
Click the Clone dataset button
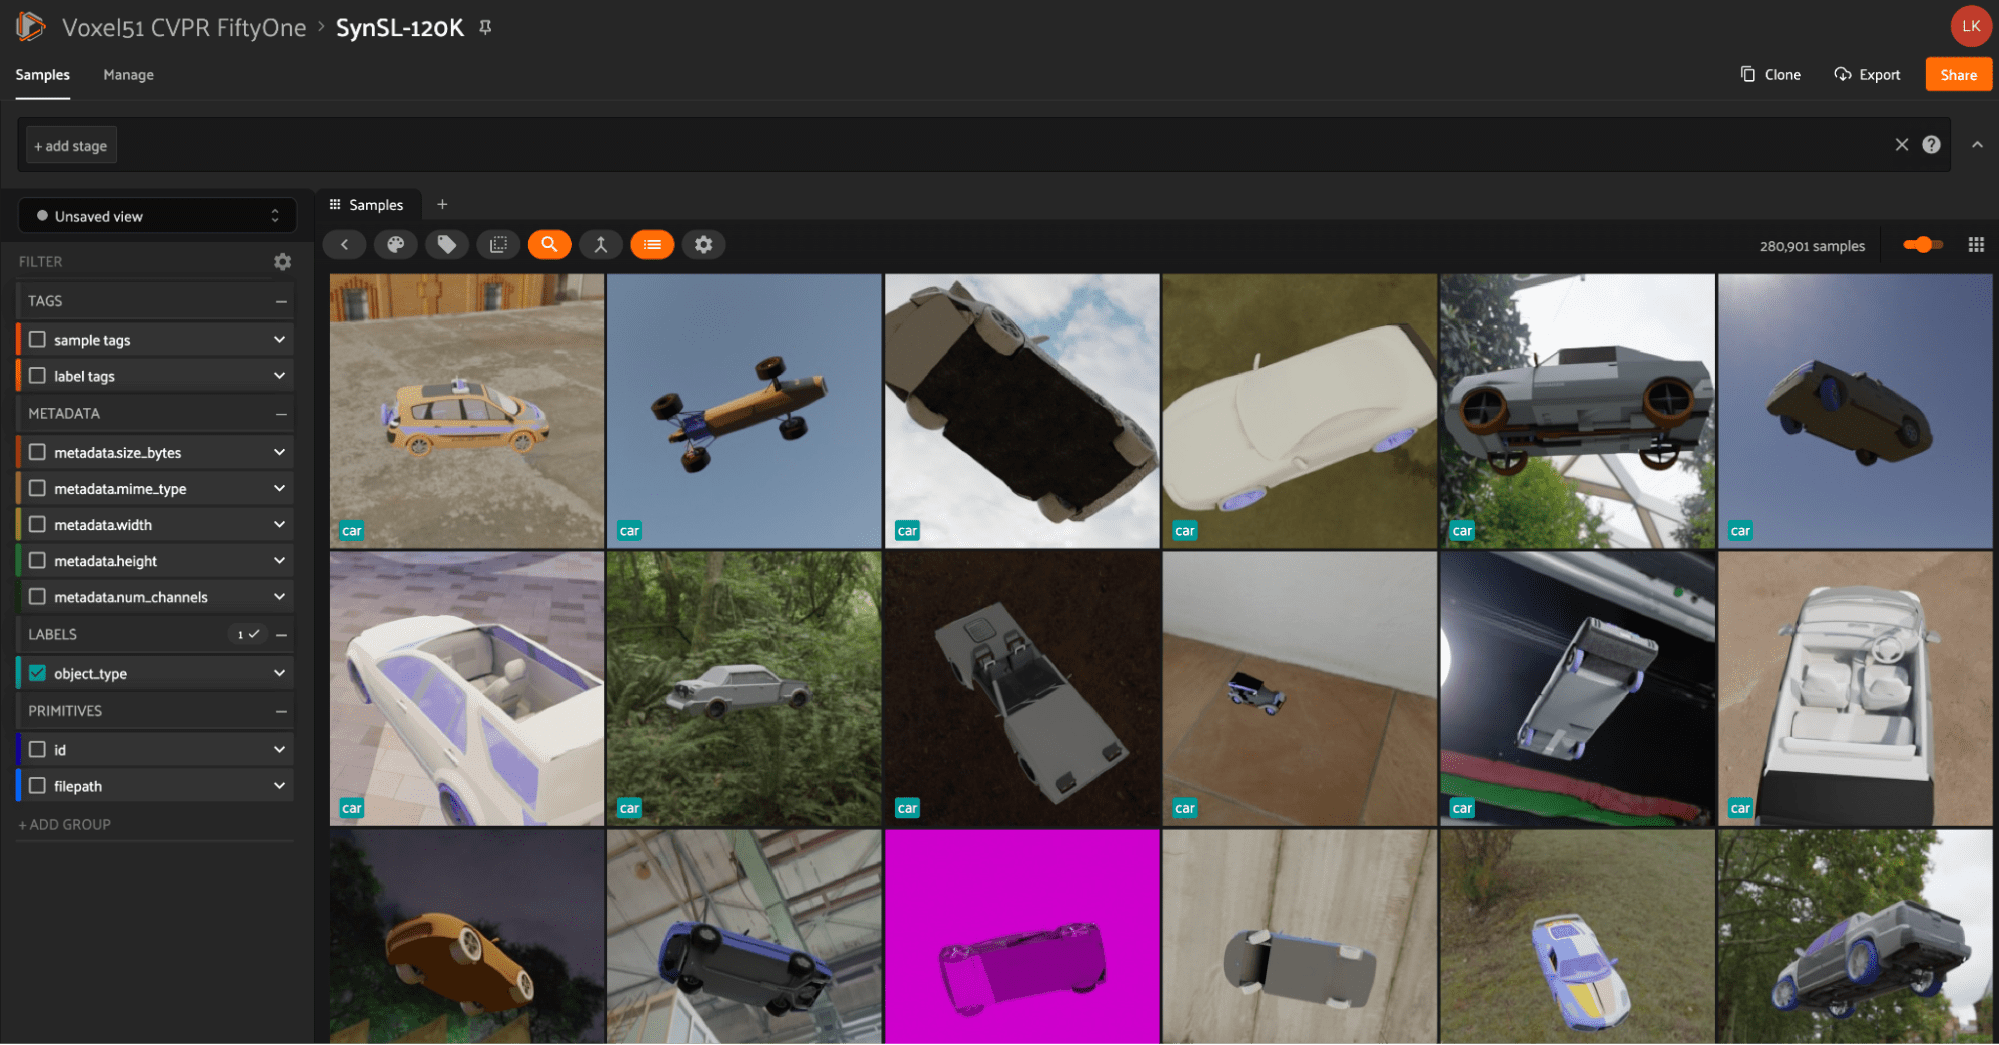point(1770,75)
